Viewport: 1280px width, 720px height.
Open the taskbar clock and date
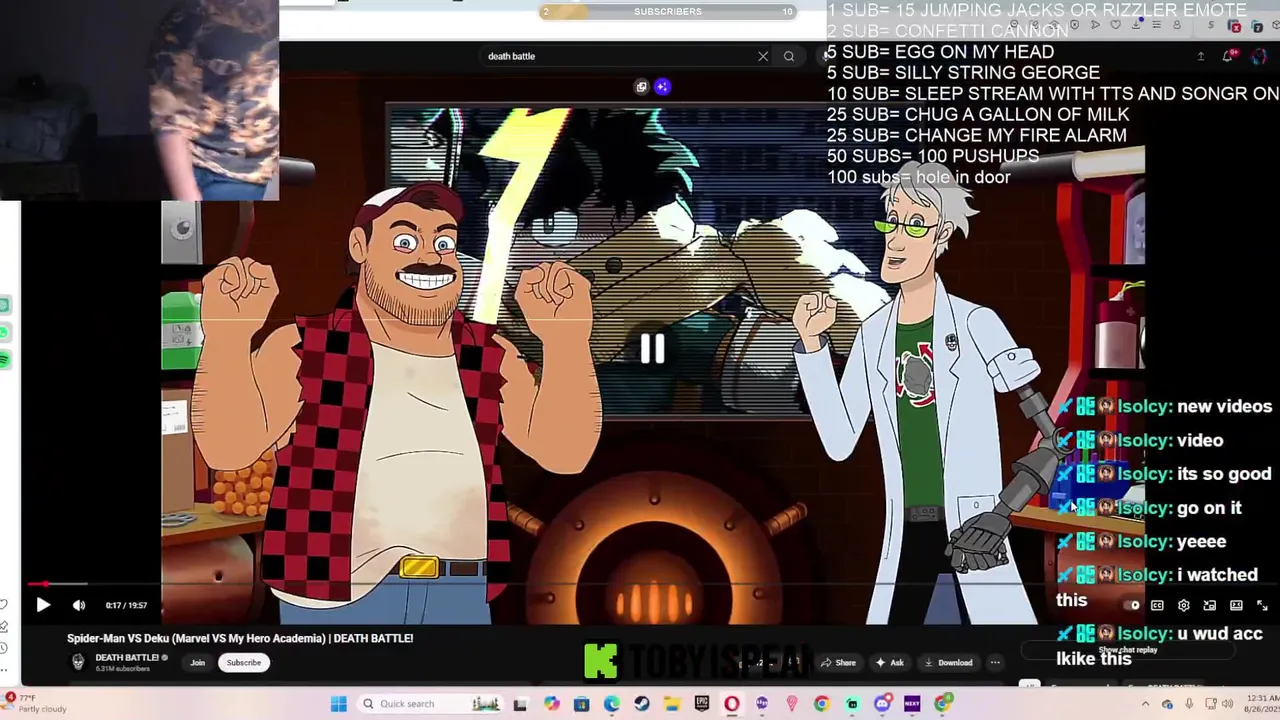pos(1262,704)
